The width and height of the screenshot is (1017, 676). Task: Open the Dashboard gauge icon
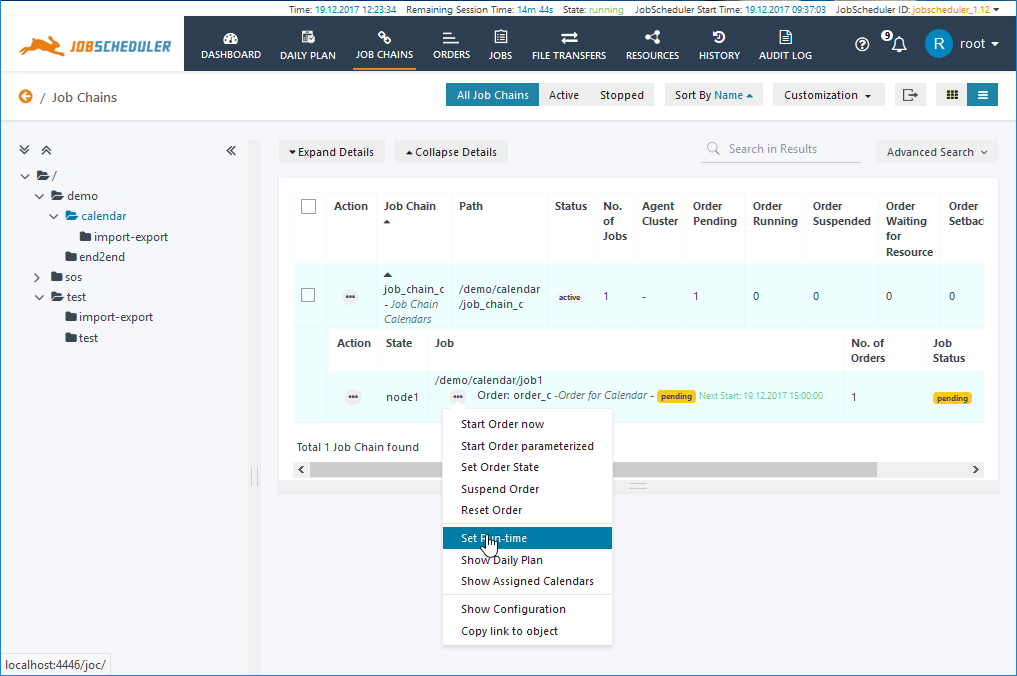click(230, 38)
